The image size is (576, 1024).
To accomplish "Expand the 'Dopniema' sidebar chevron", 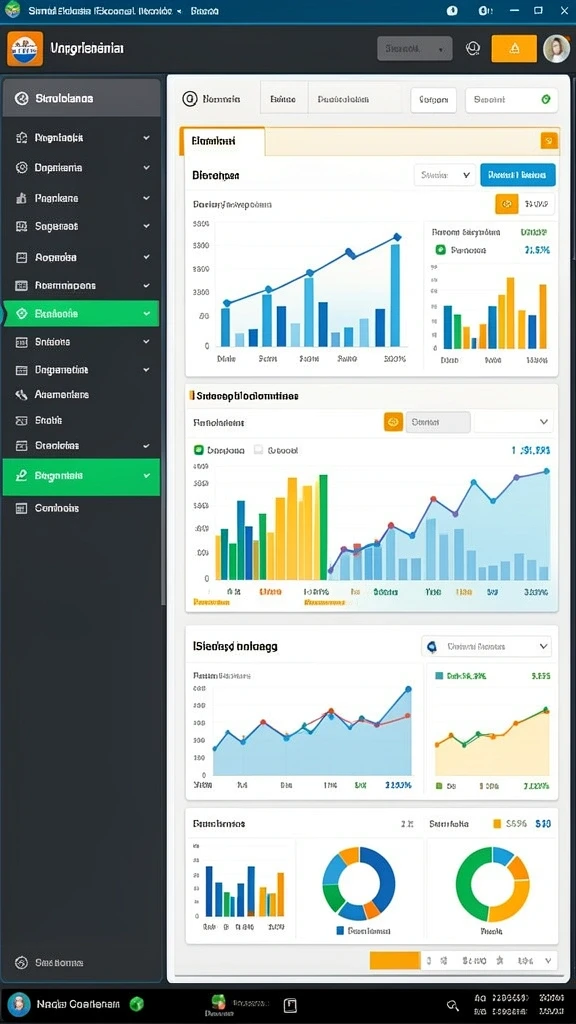I will pos(146,168).
